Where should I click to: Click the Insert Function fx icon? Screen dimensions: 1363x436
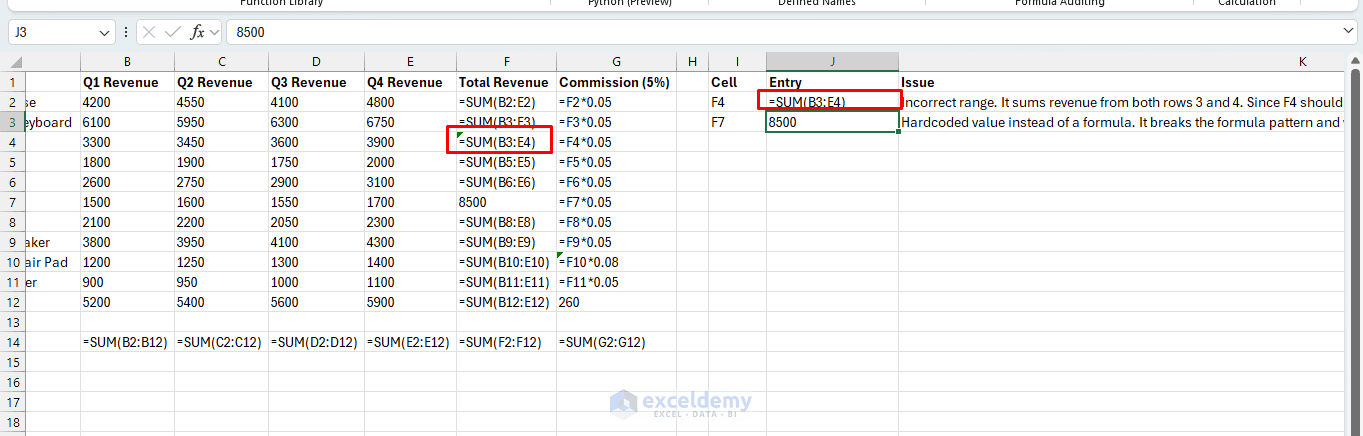(198, 32)
